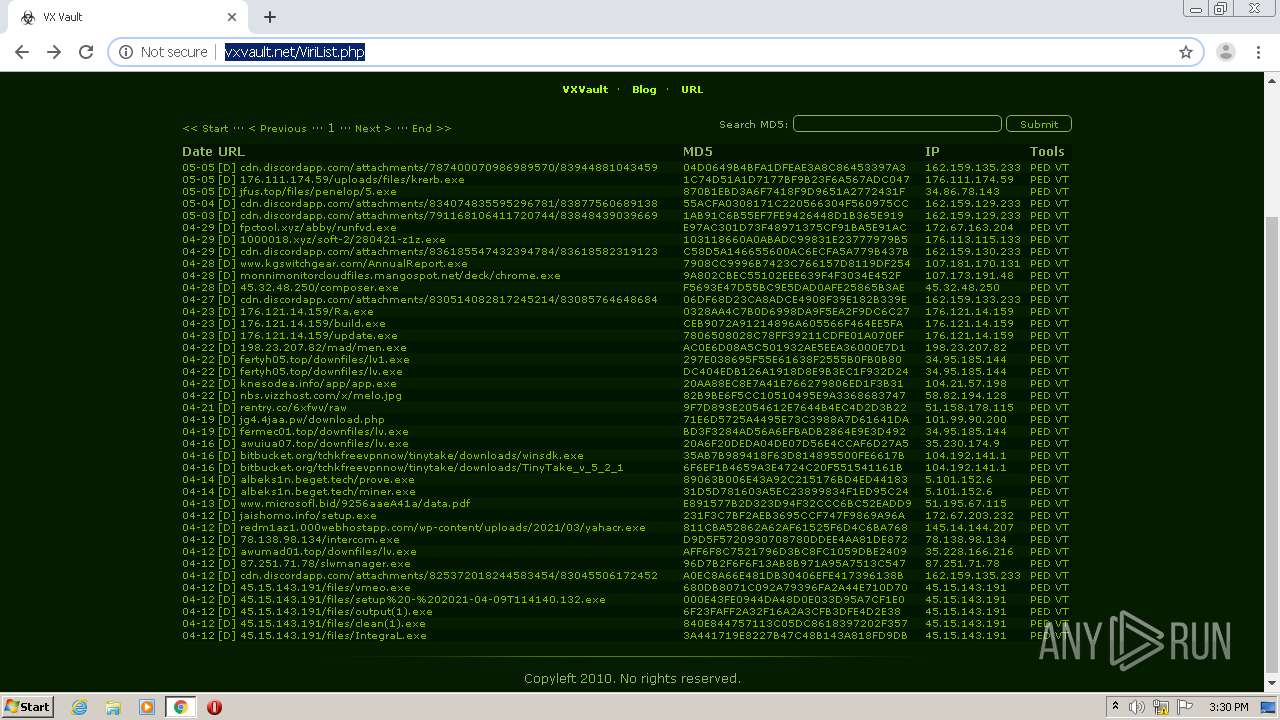Open jg4.4jaa.pw/download.php link
This screenshot has height=720, width=1280.
(x=312, y=420)
